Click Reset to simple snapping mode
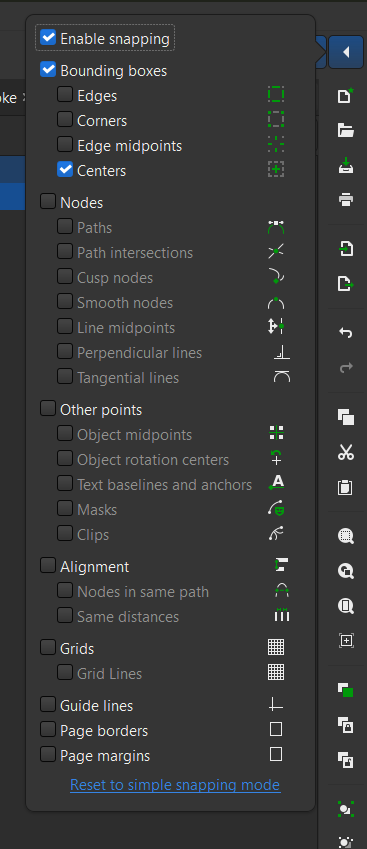367x849 pixels. [x=175, y=785]
